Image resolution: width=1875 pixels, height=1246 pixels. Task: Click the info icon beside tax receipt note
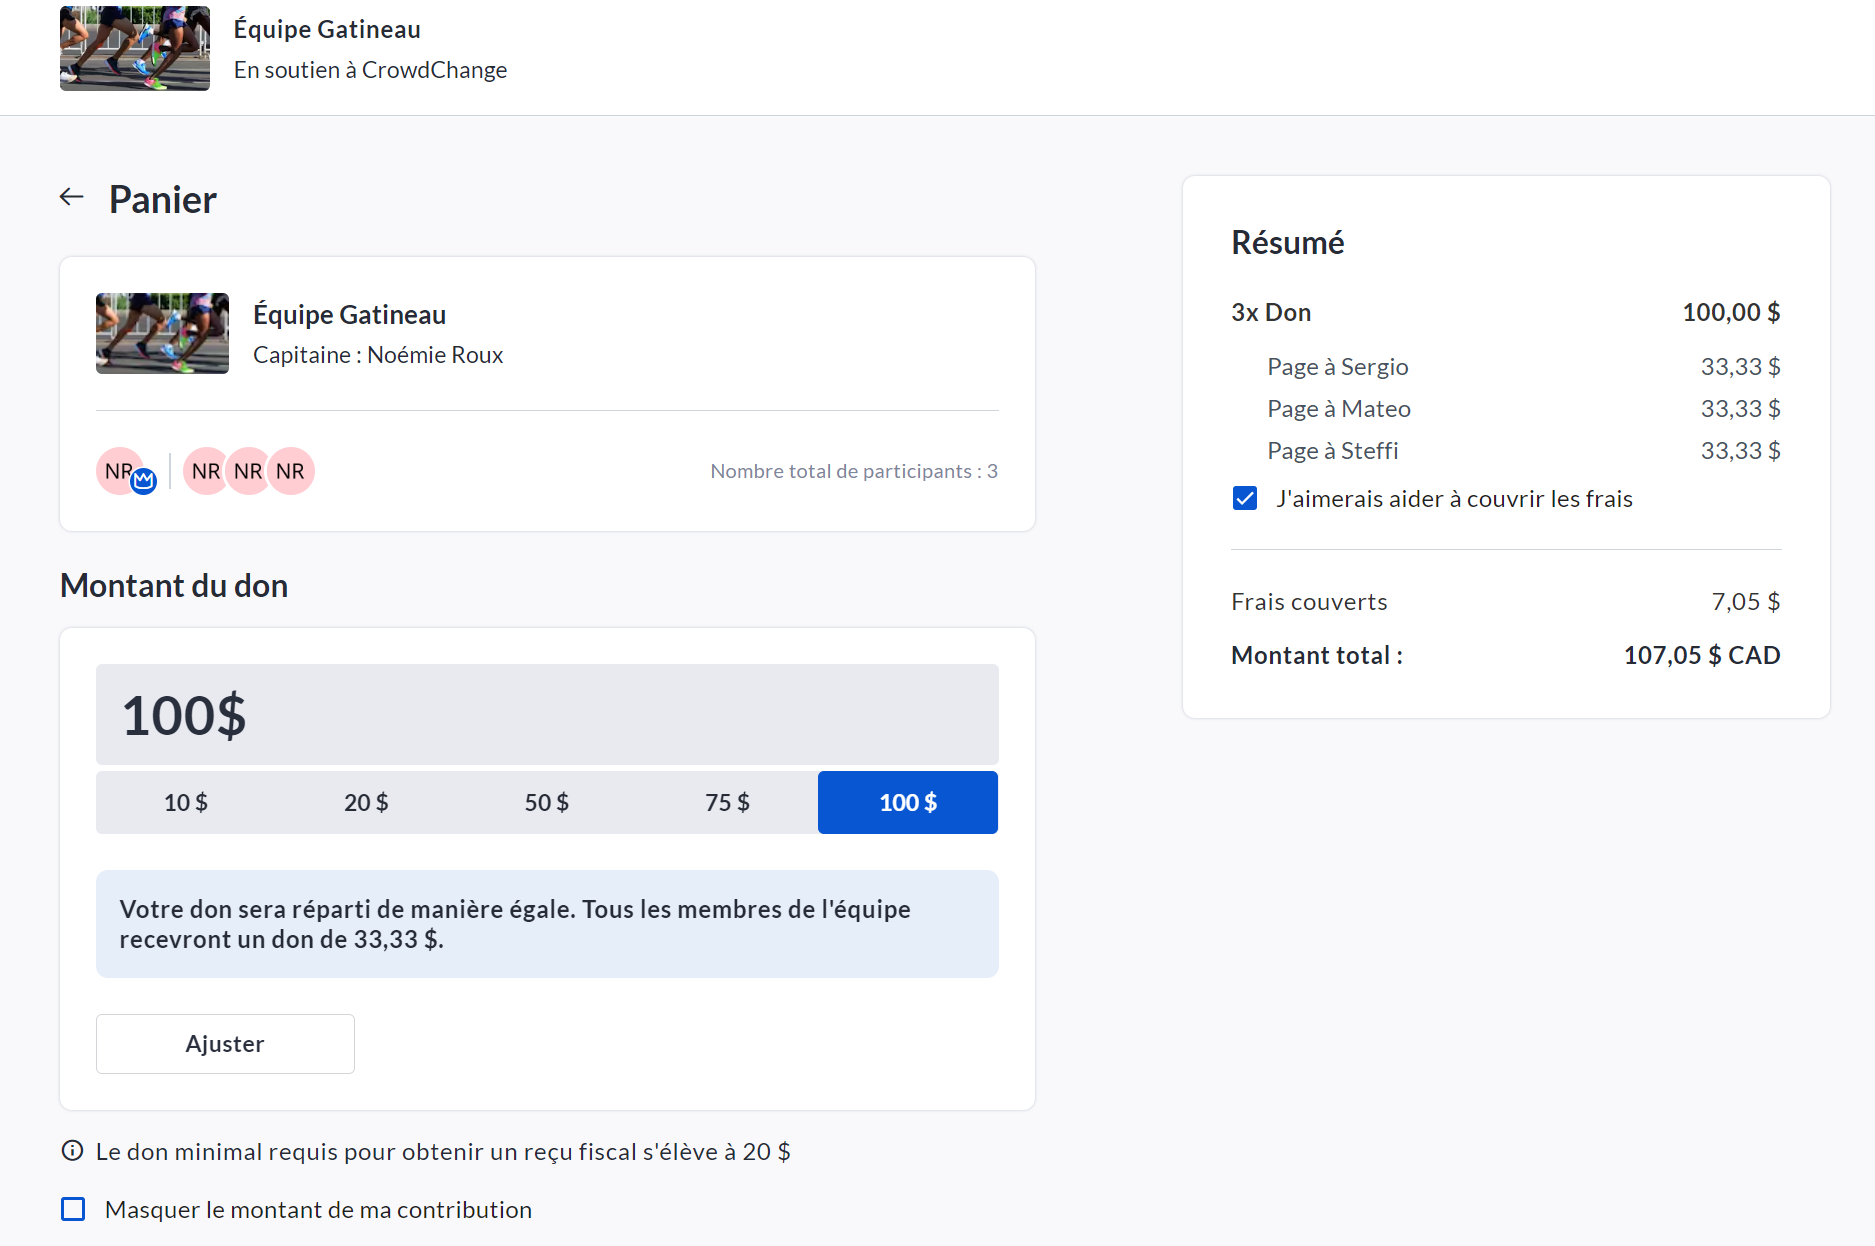tap(72, 1151)
